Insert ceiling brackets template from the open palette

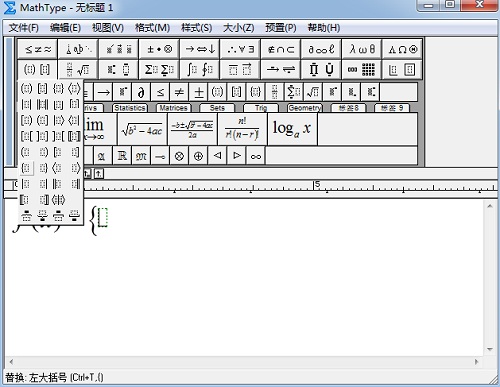coord(74,105)
